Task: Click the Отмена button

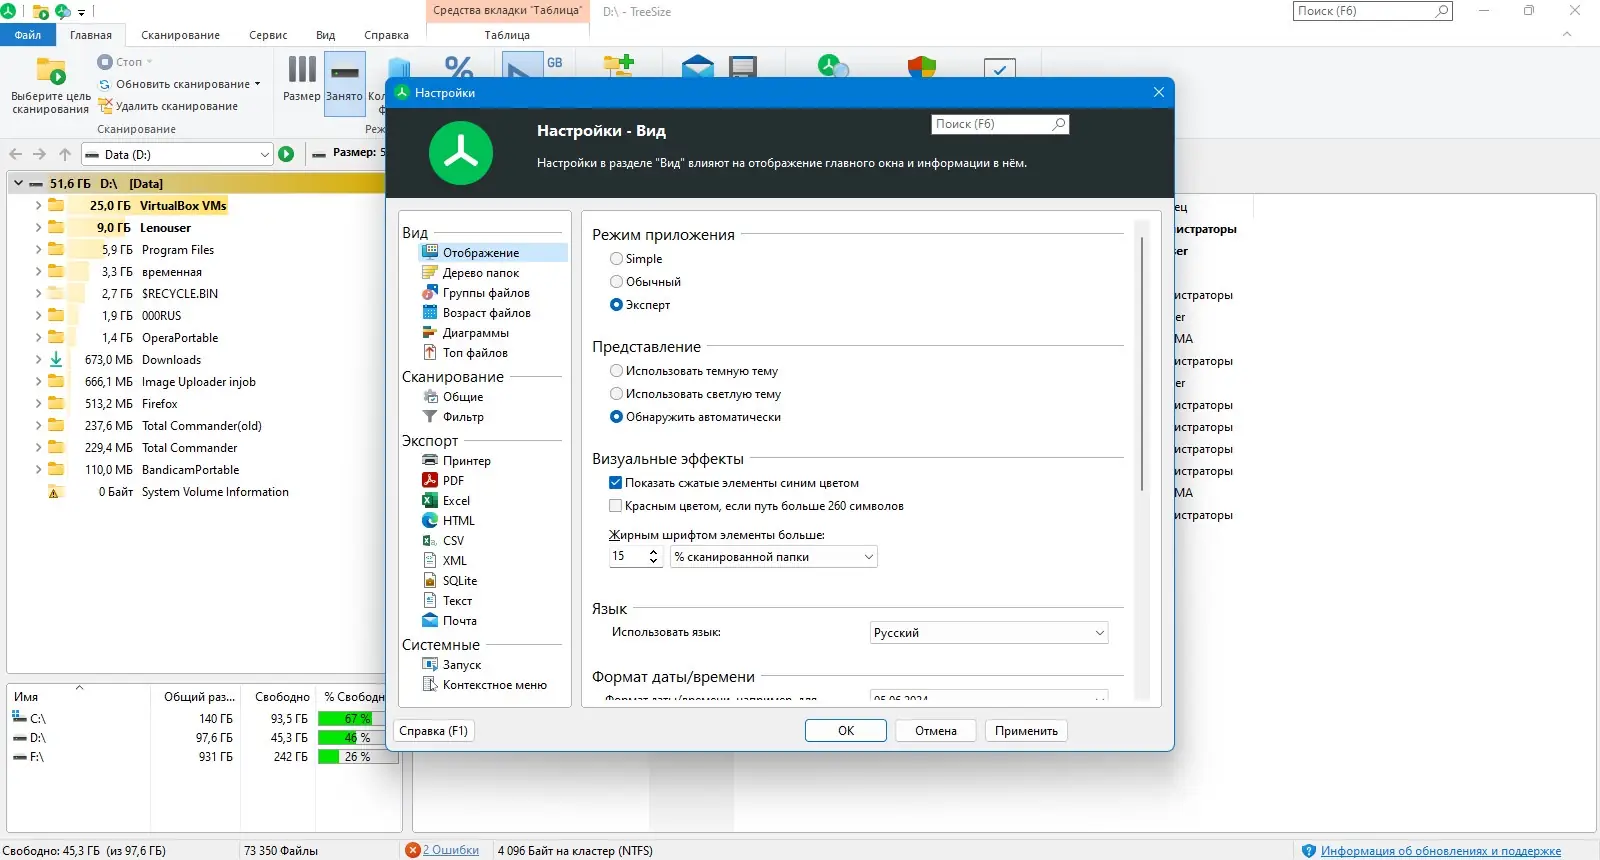Action: tap(936, 730)
